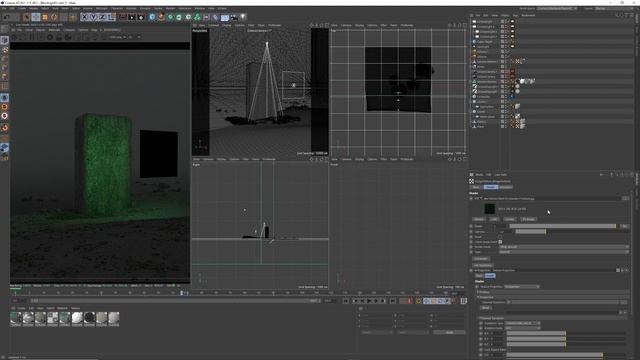Click the dark green texture preview swatch

[490, 209]
